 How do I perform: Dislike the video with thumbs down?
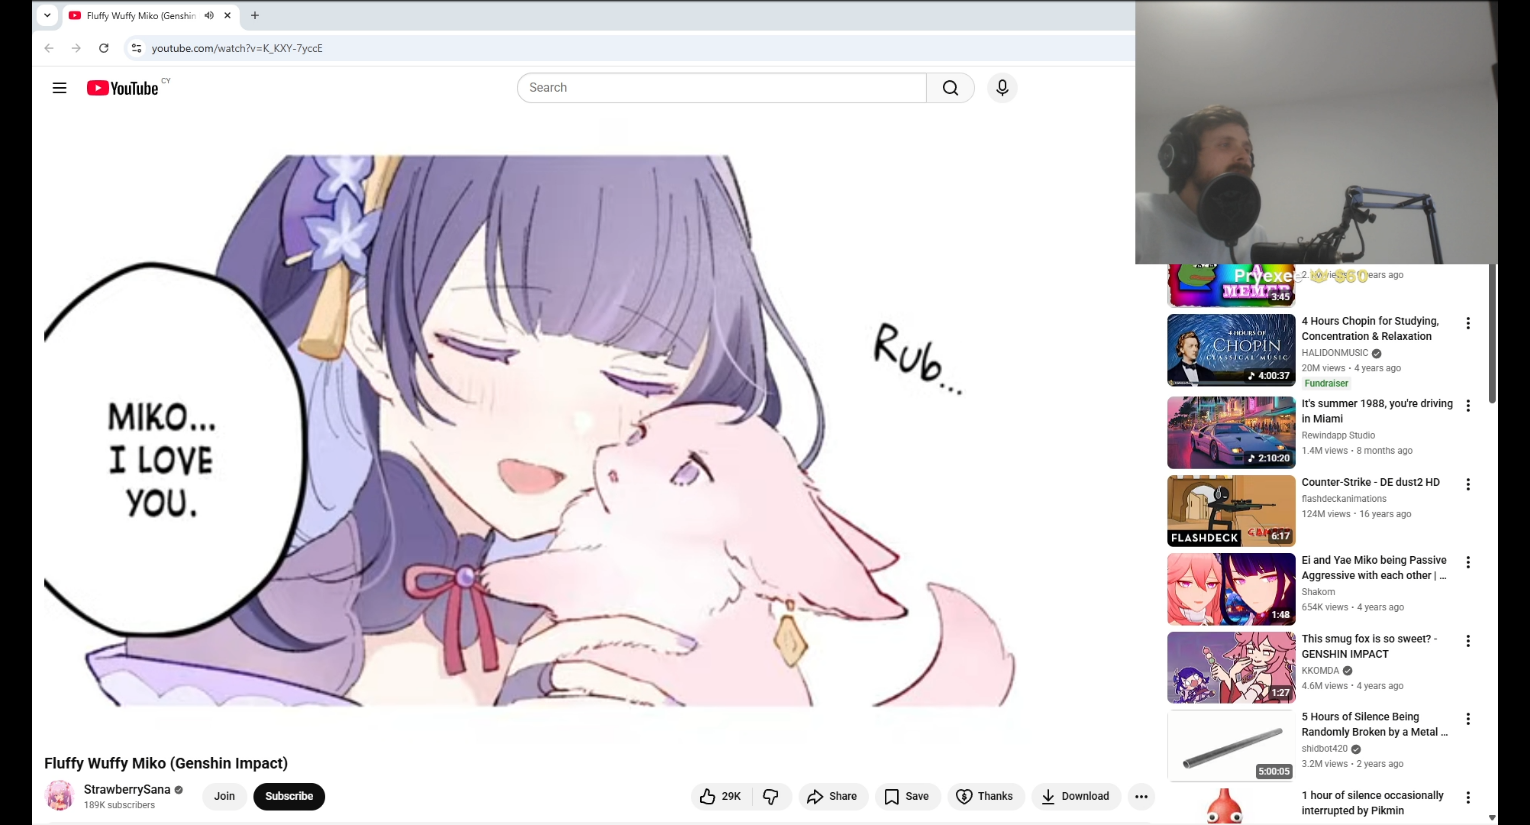point(771,797)
